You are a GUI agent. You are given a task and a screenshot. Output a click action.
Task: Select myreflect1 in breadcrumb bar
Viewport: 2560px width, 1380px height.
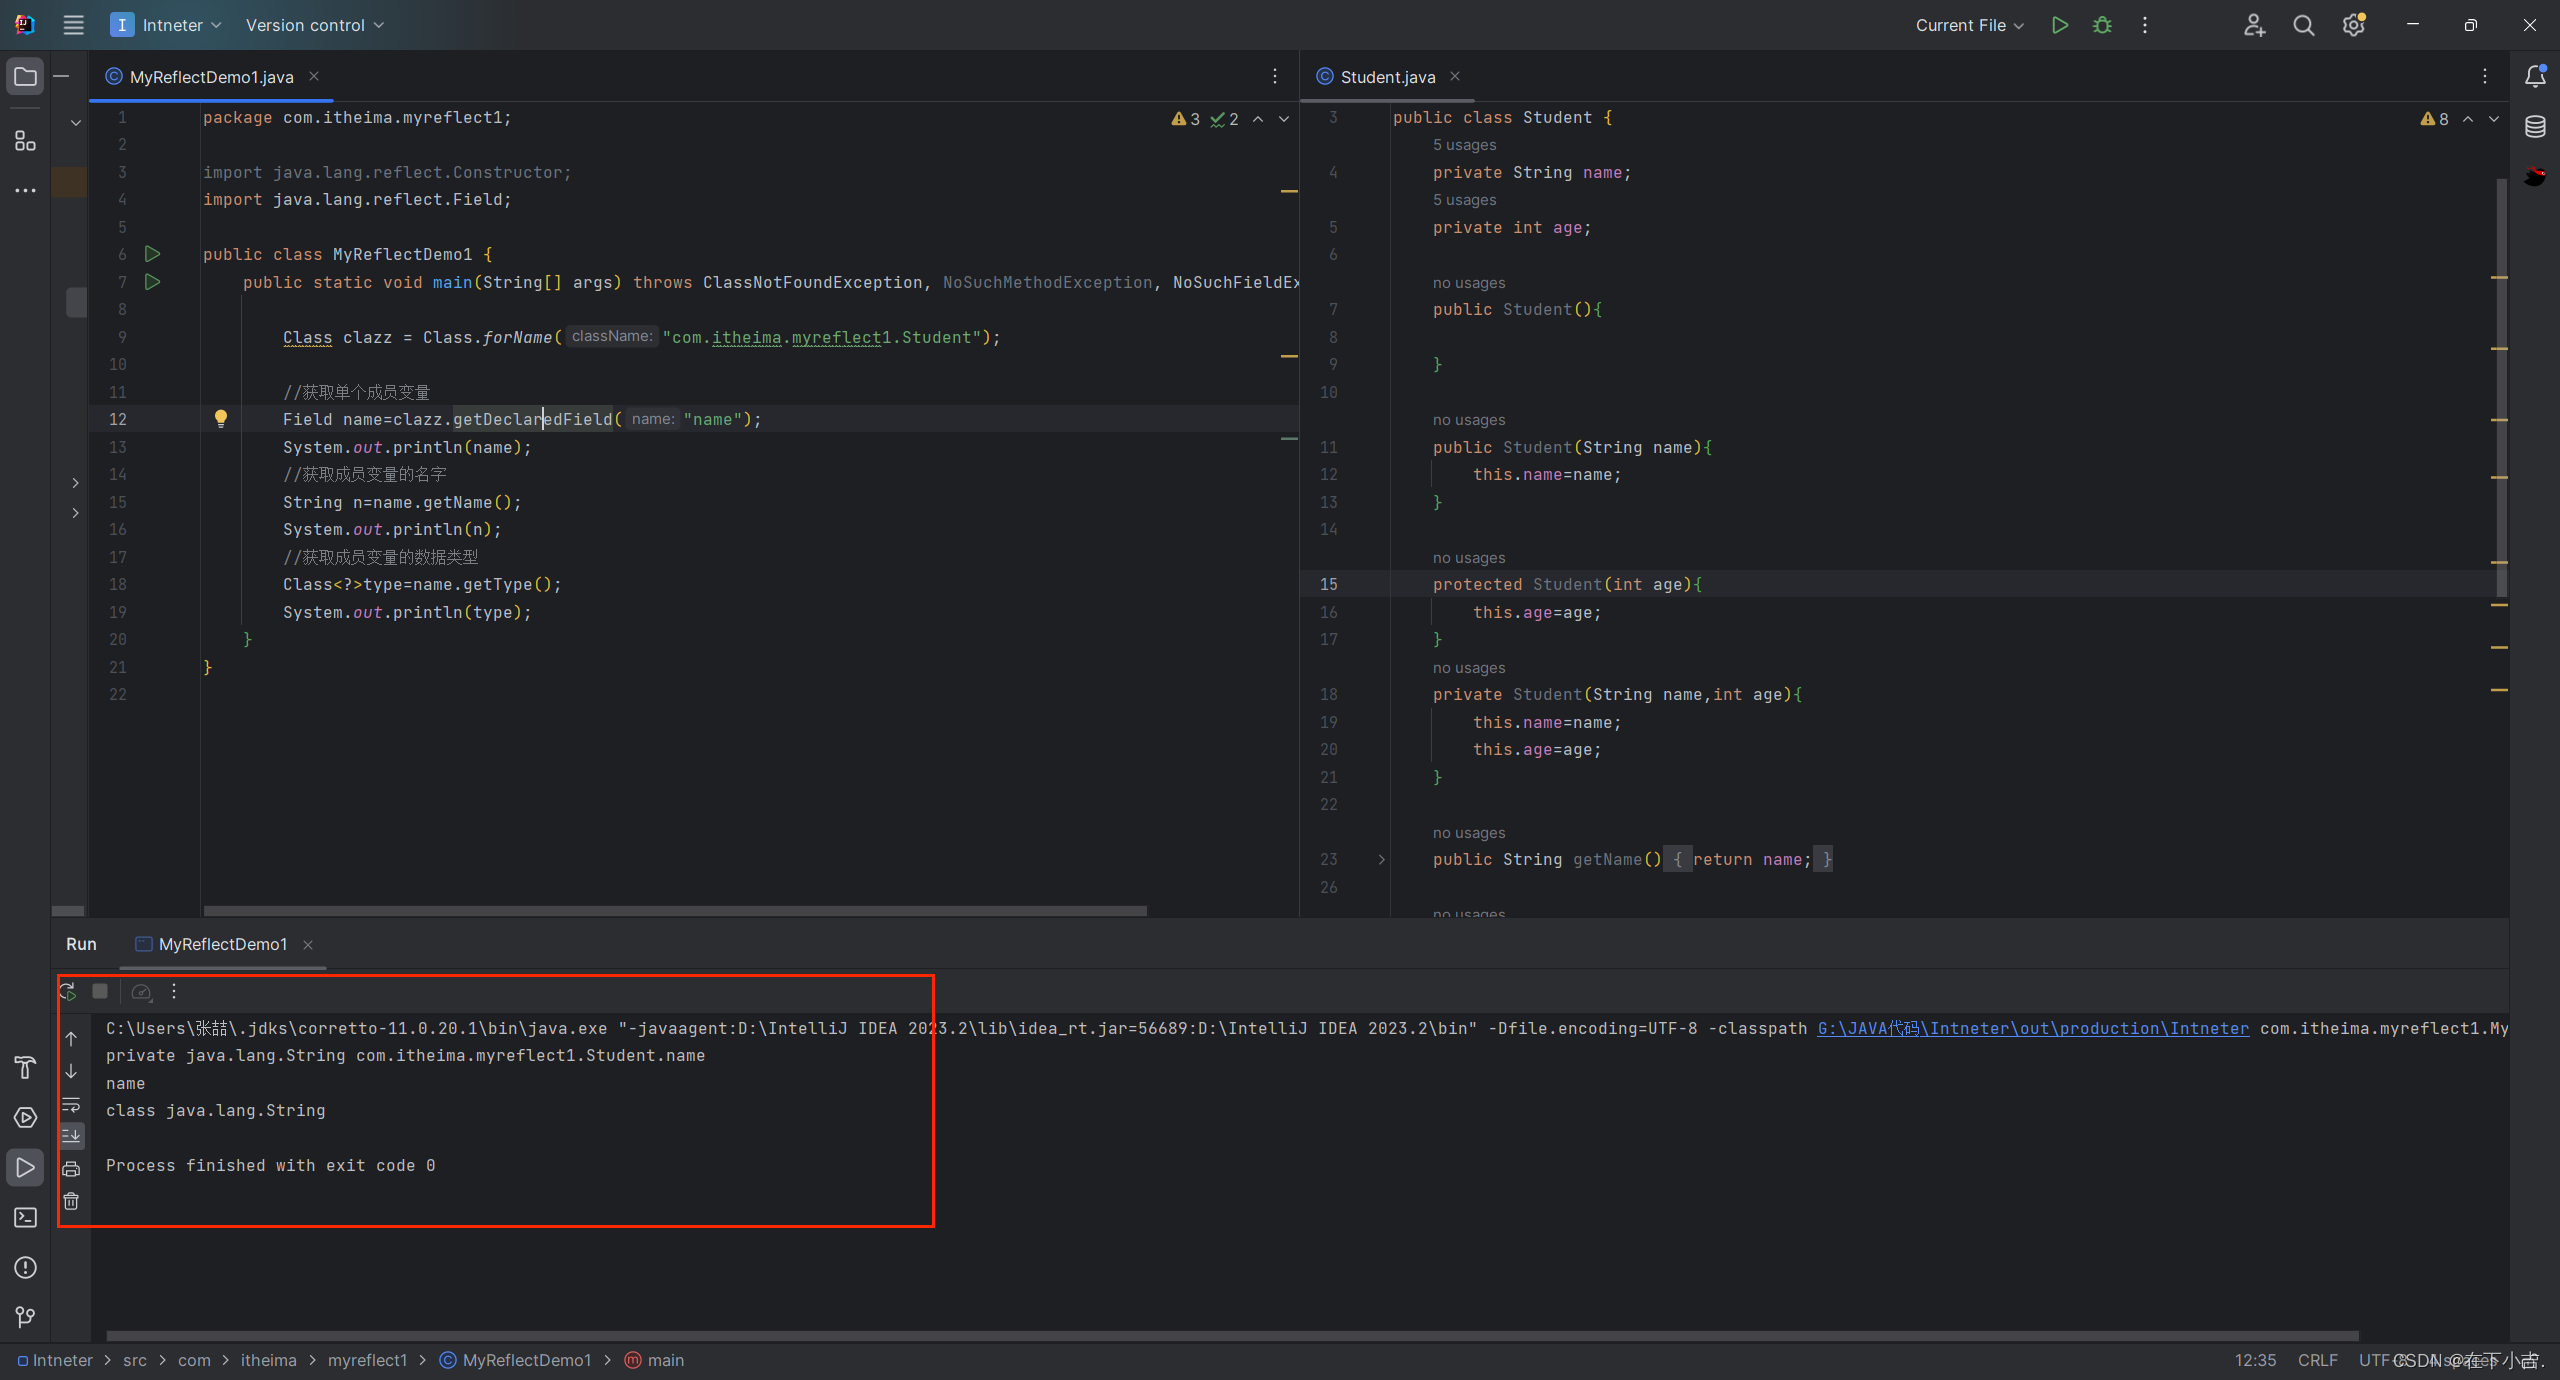[x=368, y=1360]
